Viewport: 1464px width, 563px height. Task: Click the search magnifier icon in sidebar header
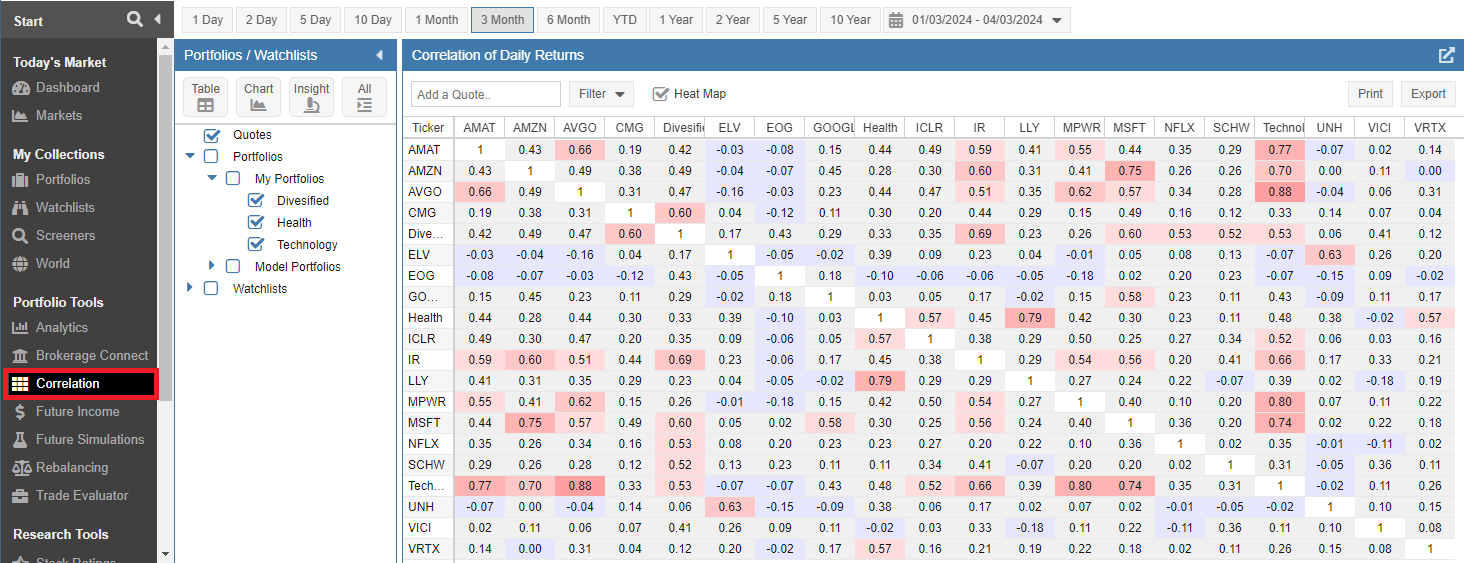tap(135, 19)
